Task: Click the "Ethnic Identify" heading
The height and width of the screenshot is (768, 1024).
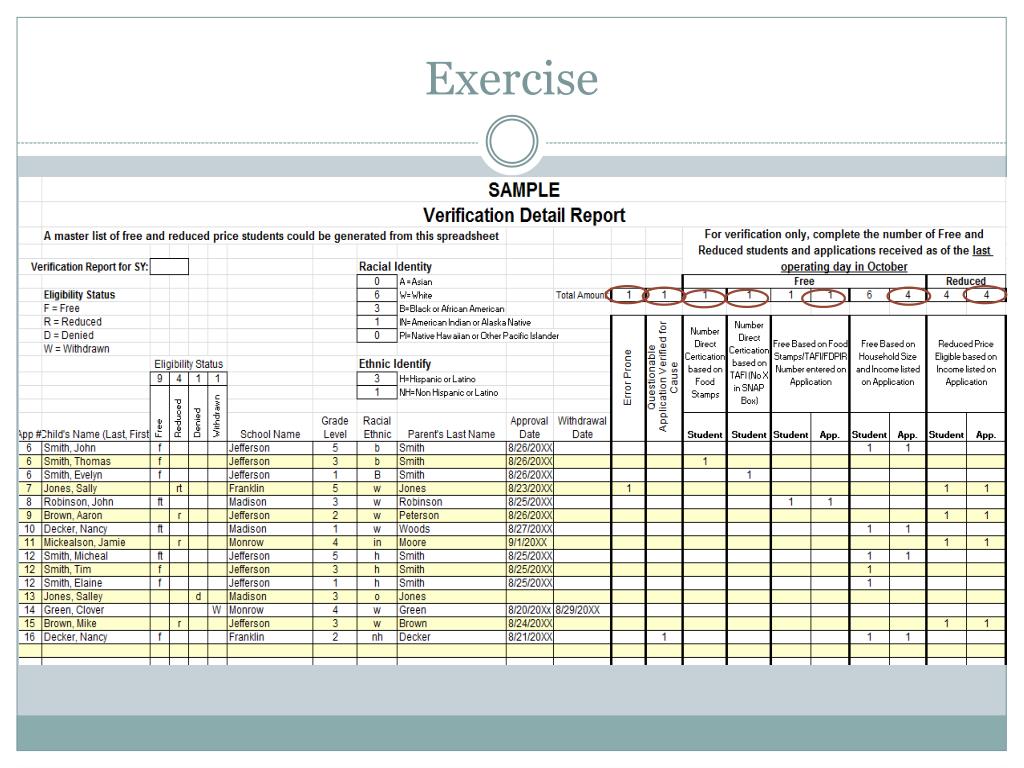Action: (394, 364)
